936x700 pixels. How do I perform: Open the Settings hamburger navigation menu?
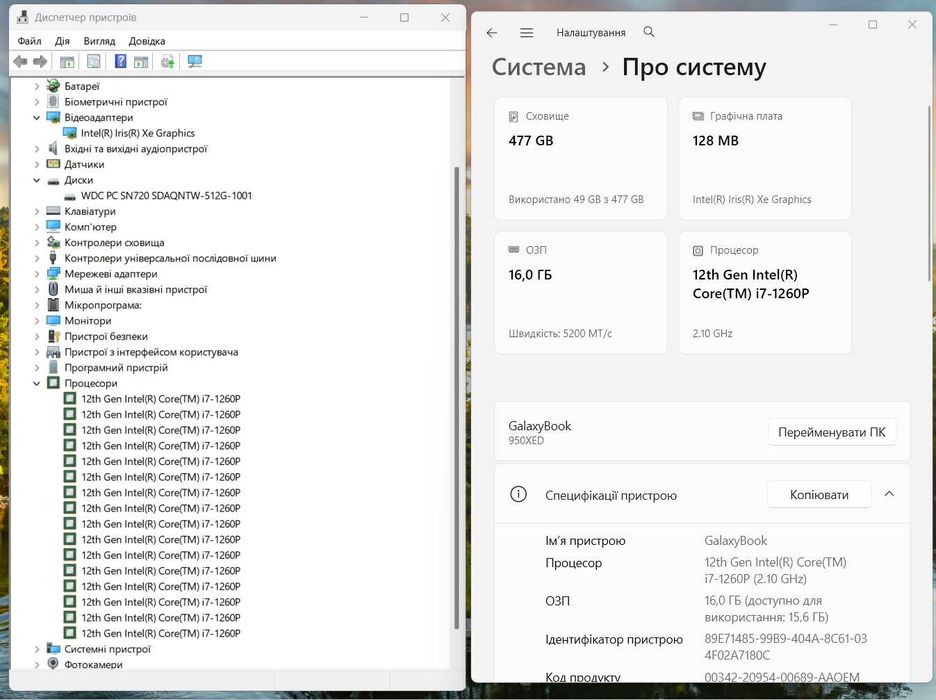pyautogui.click(x=526, y=33)
